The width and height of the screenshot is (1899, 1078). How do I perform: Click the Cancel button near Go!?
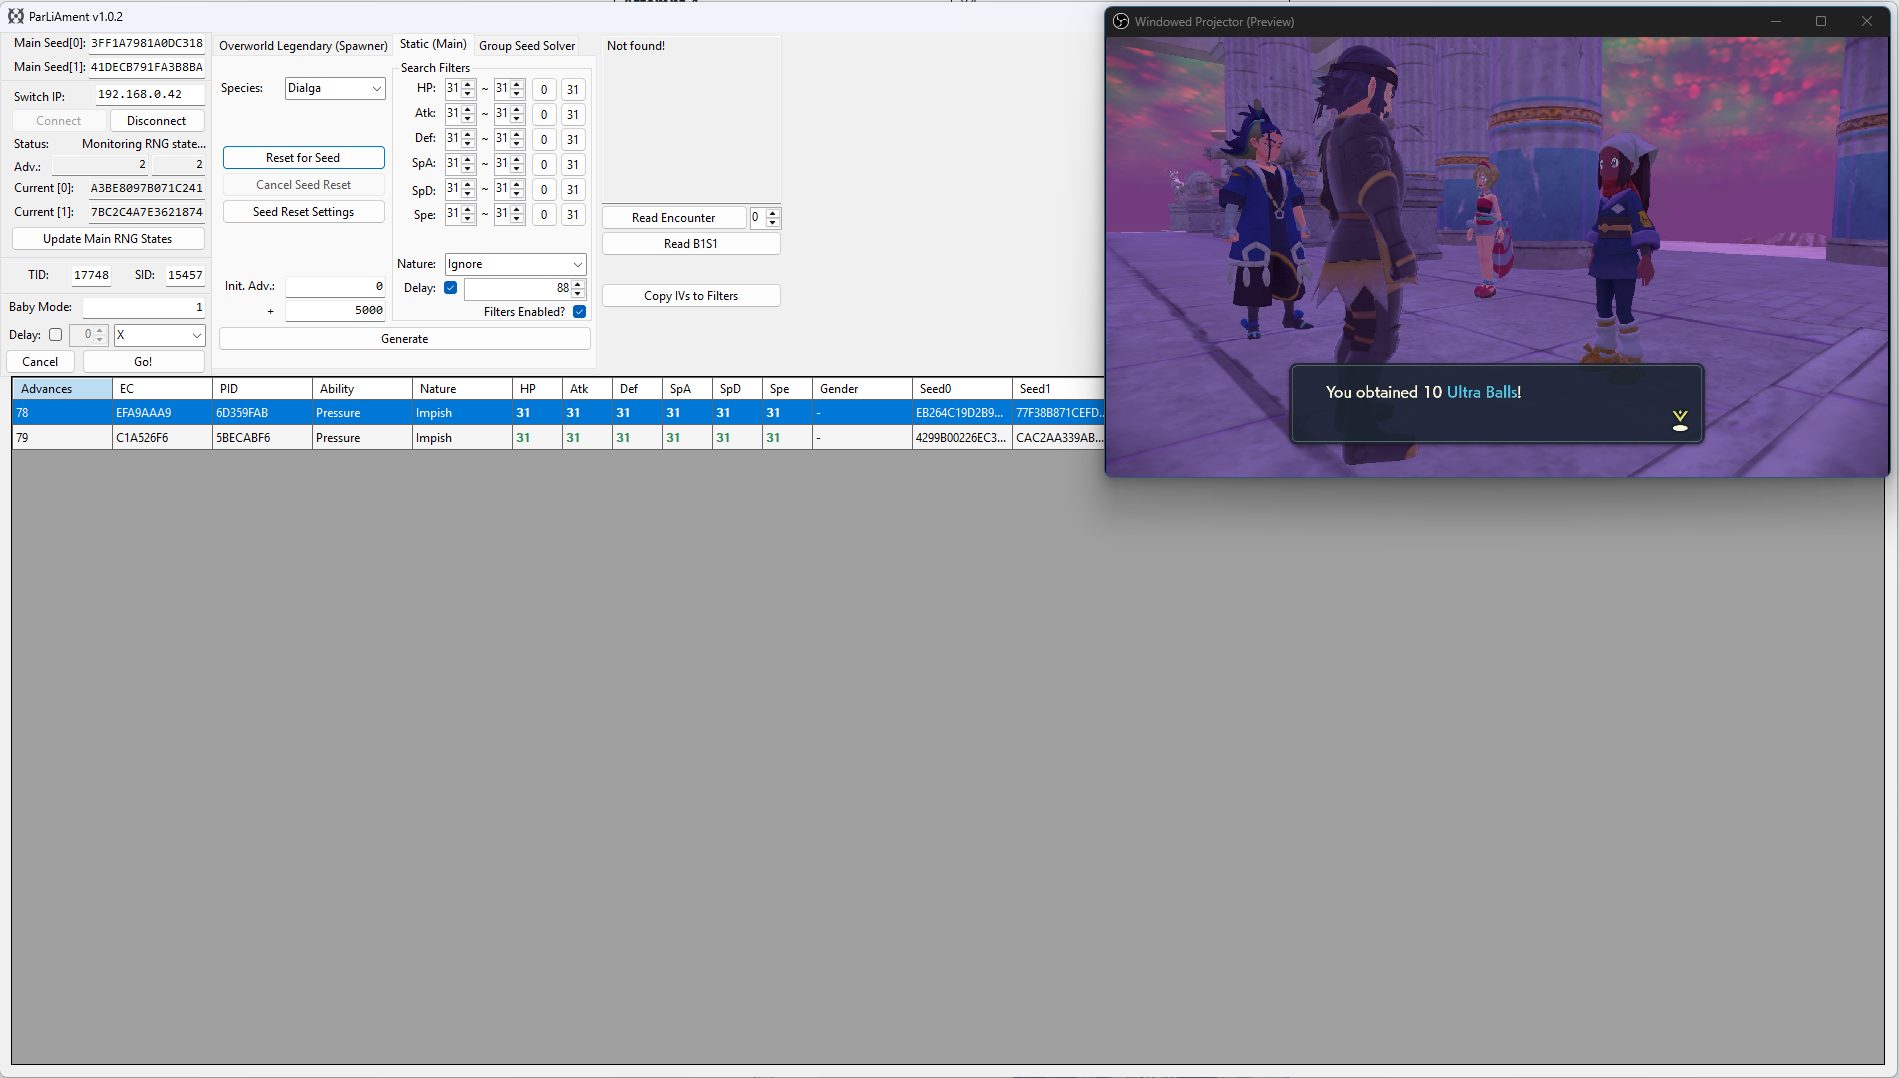tap(40, 362)
